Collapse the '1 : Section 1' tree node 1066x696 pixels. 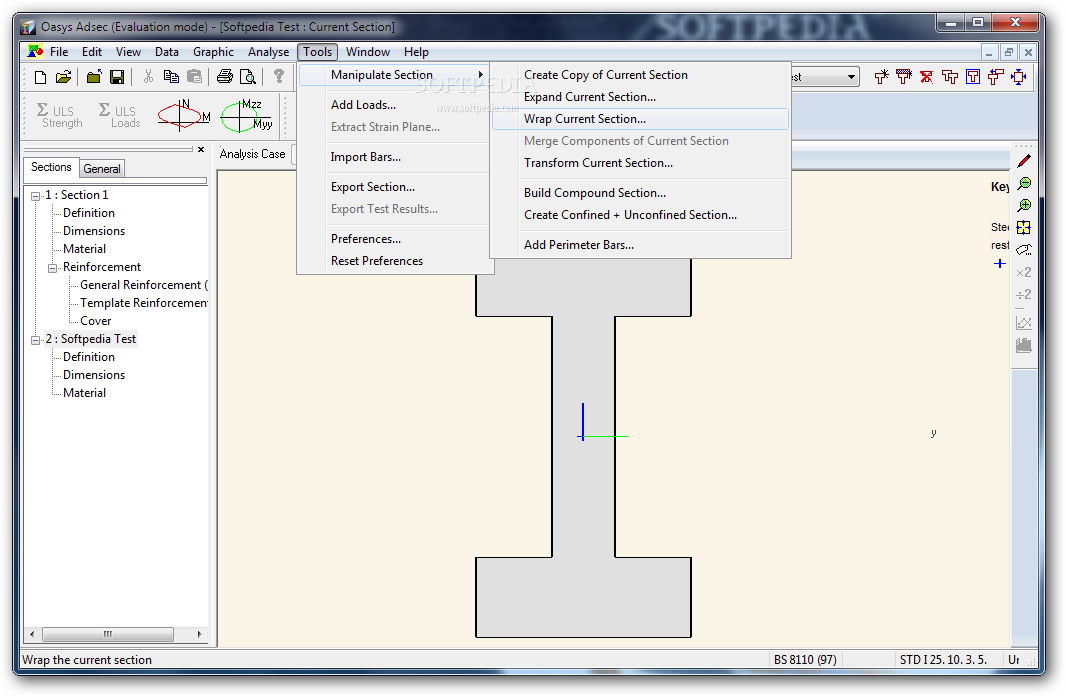pos(35,196)
